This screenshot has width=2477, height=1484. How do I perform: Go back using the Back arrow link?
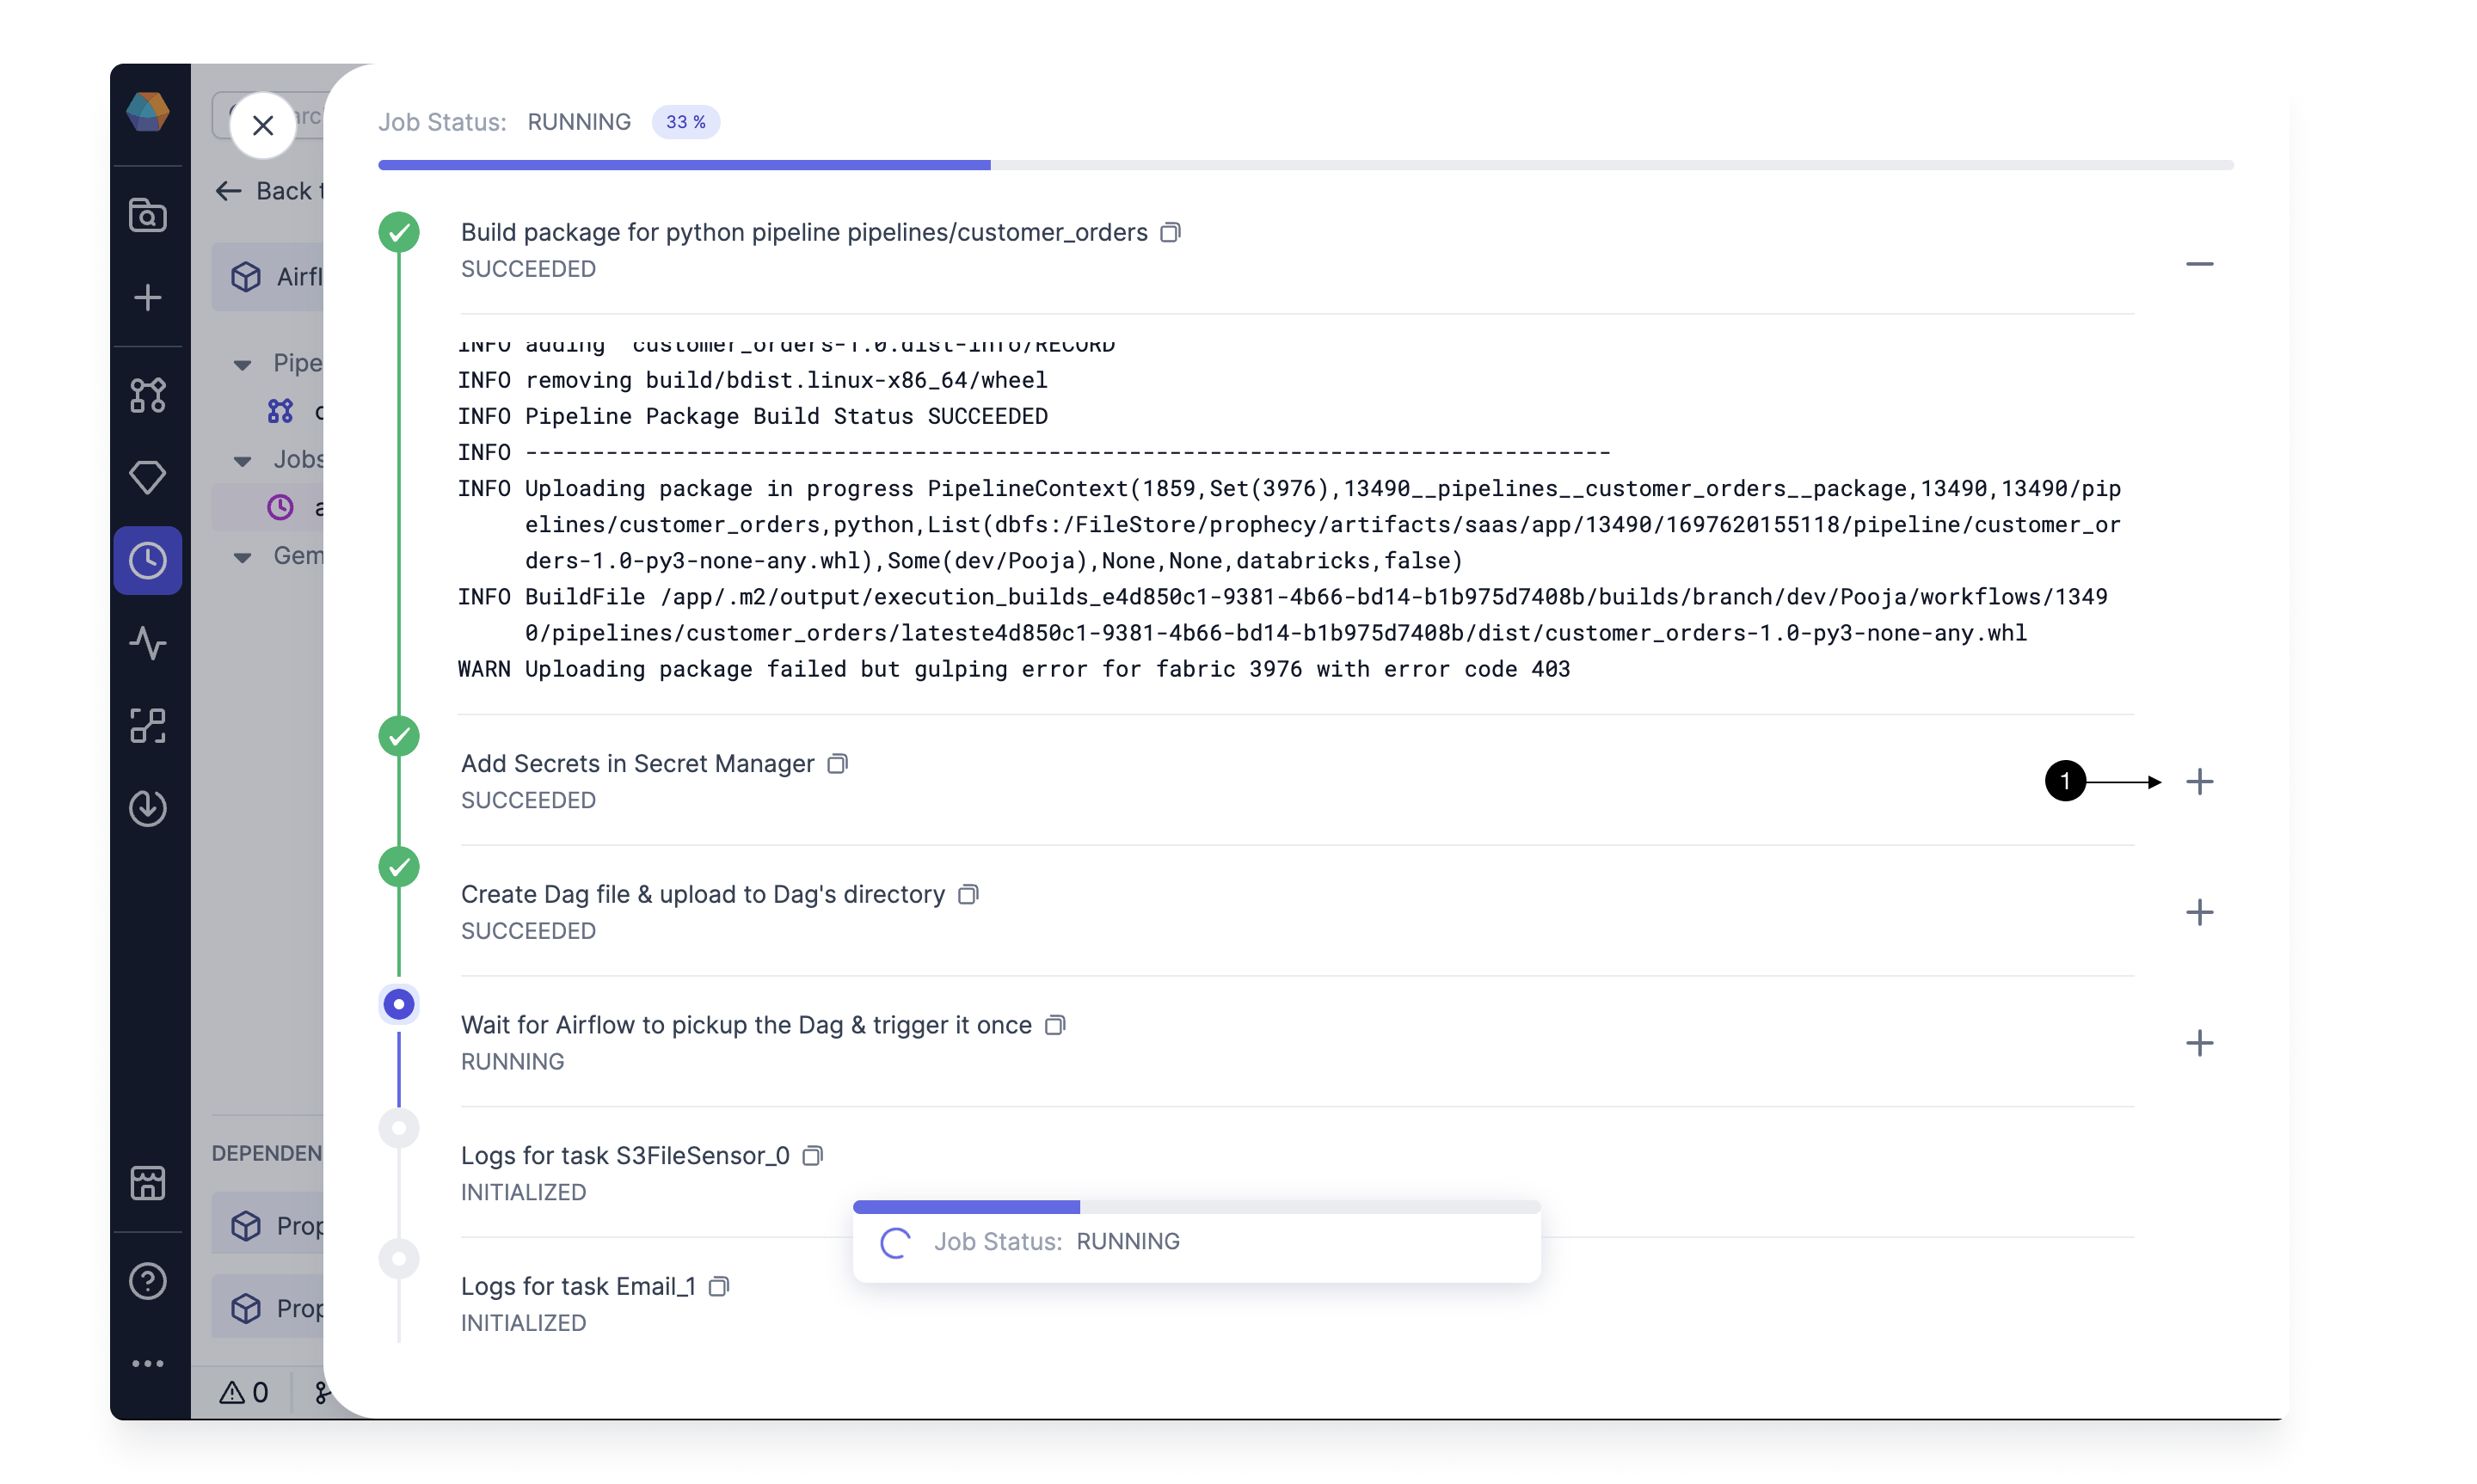point(266,191)
